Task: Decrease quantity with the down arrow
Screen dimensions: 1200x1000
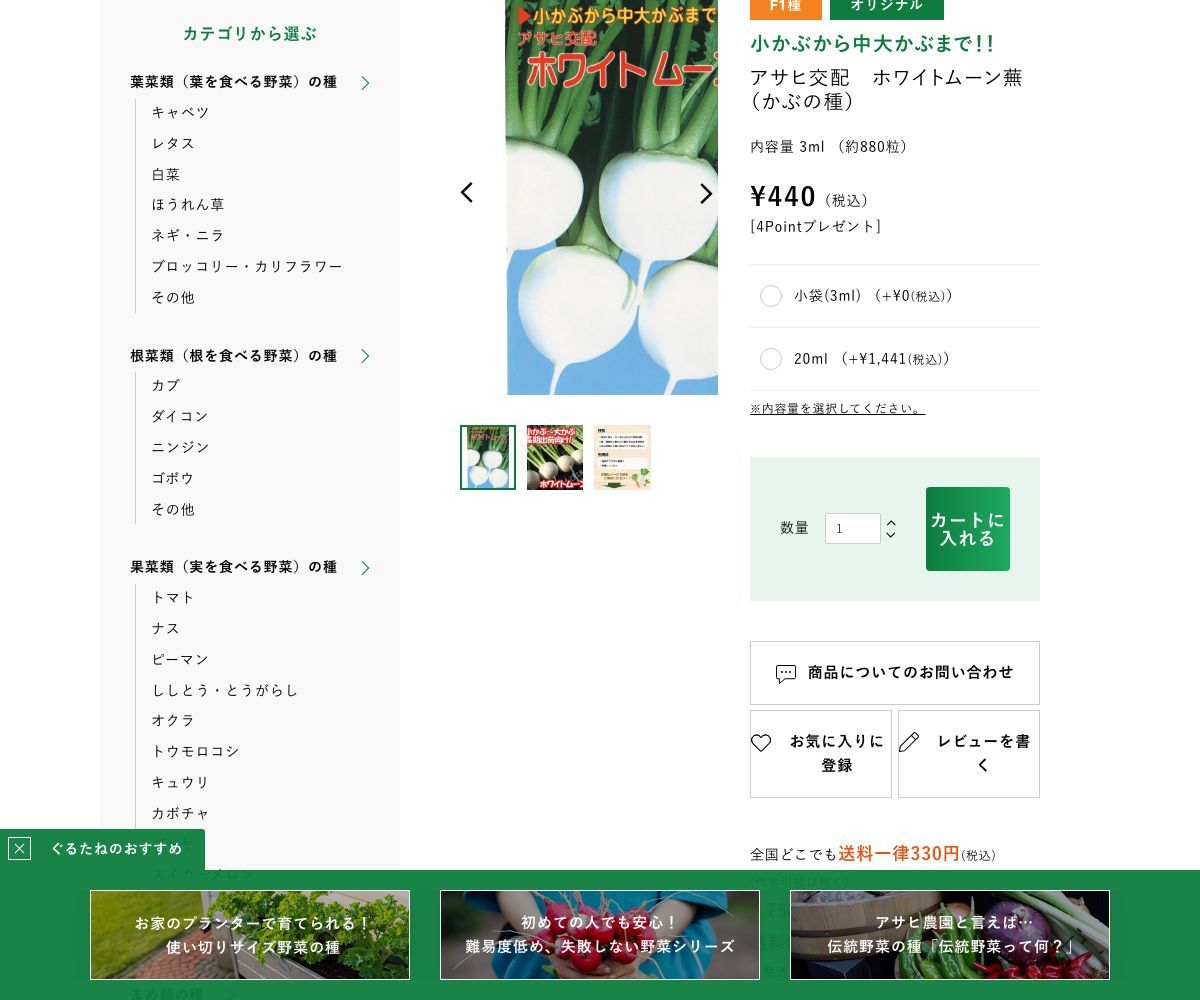Action: coord(891,536)
